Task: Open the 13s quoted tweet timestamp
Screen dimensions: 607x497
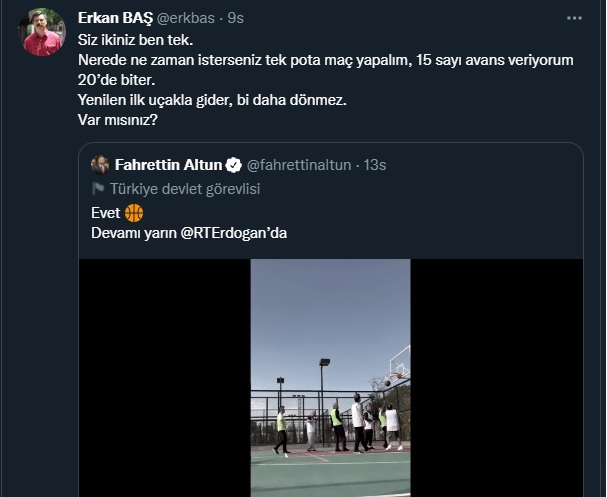Action: (375, 165)
